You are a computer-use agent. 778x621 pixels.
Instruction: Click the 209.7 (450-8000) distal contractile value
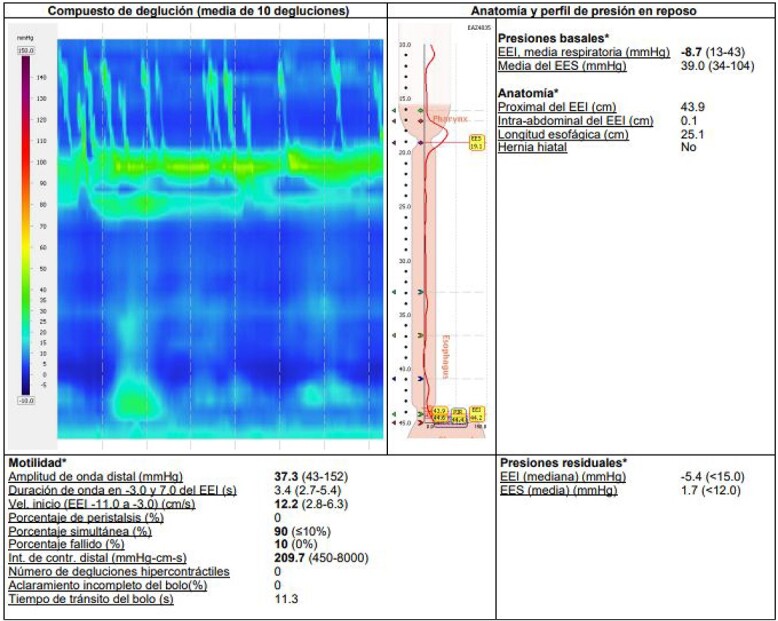(321, 558)
